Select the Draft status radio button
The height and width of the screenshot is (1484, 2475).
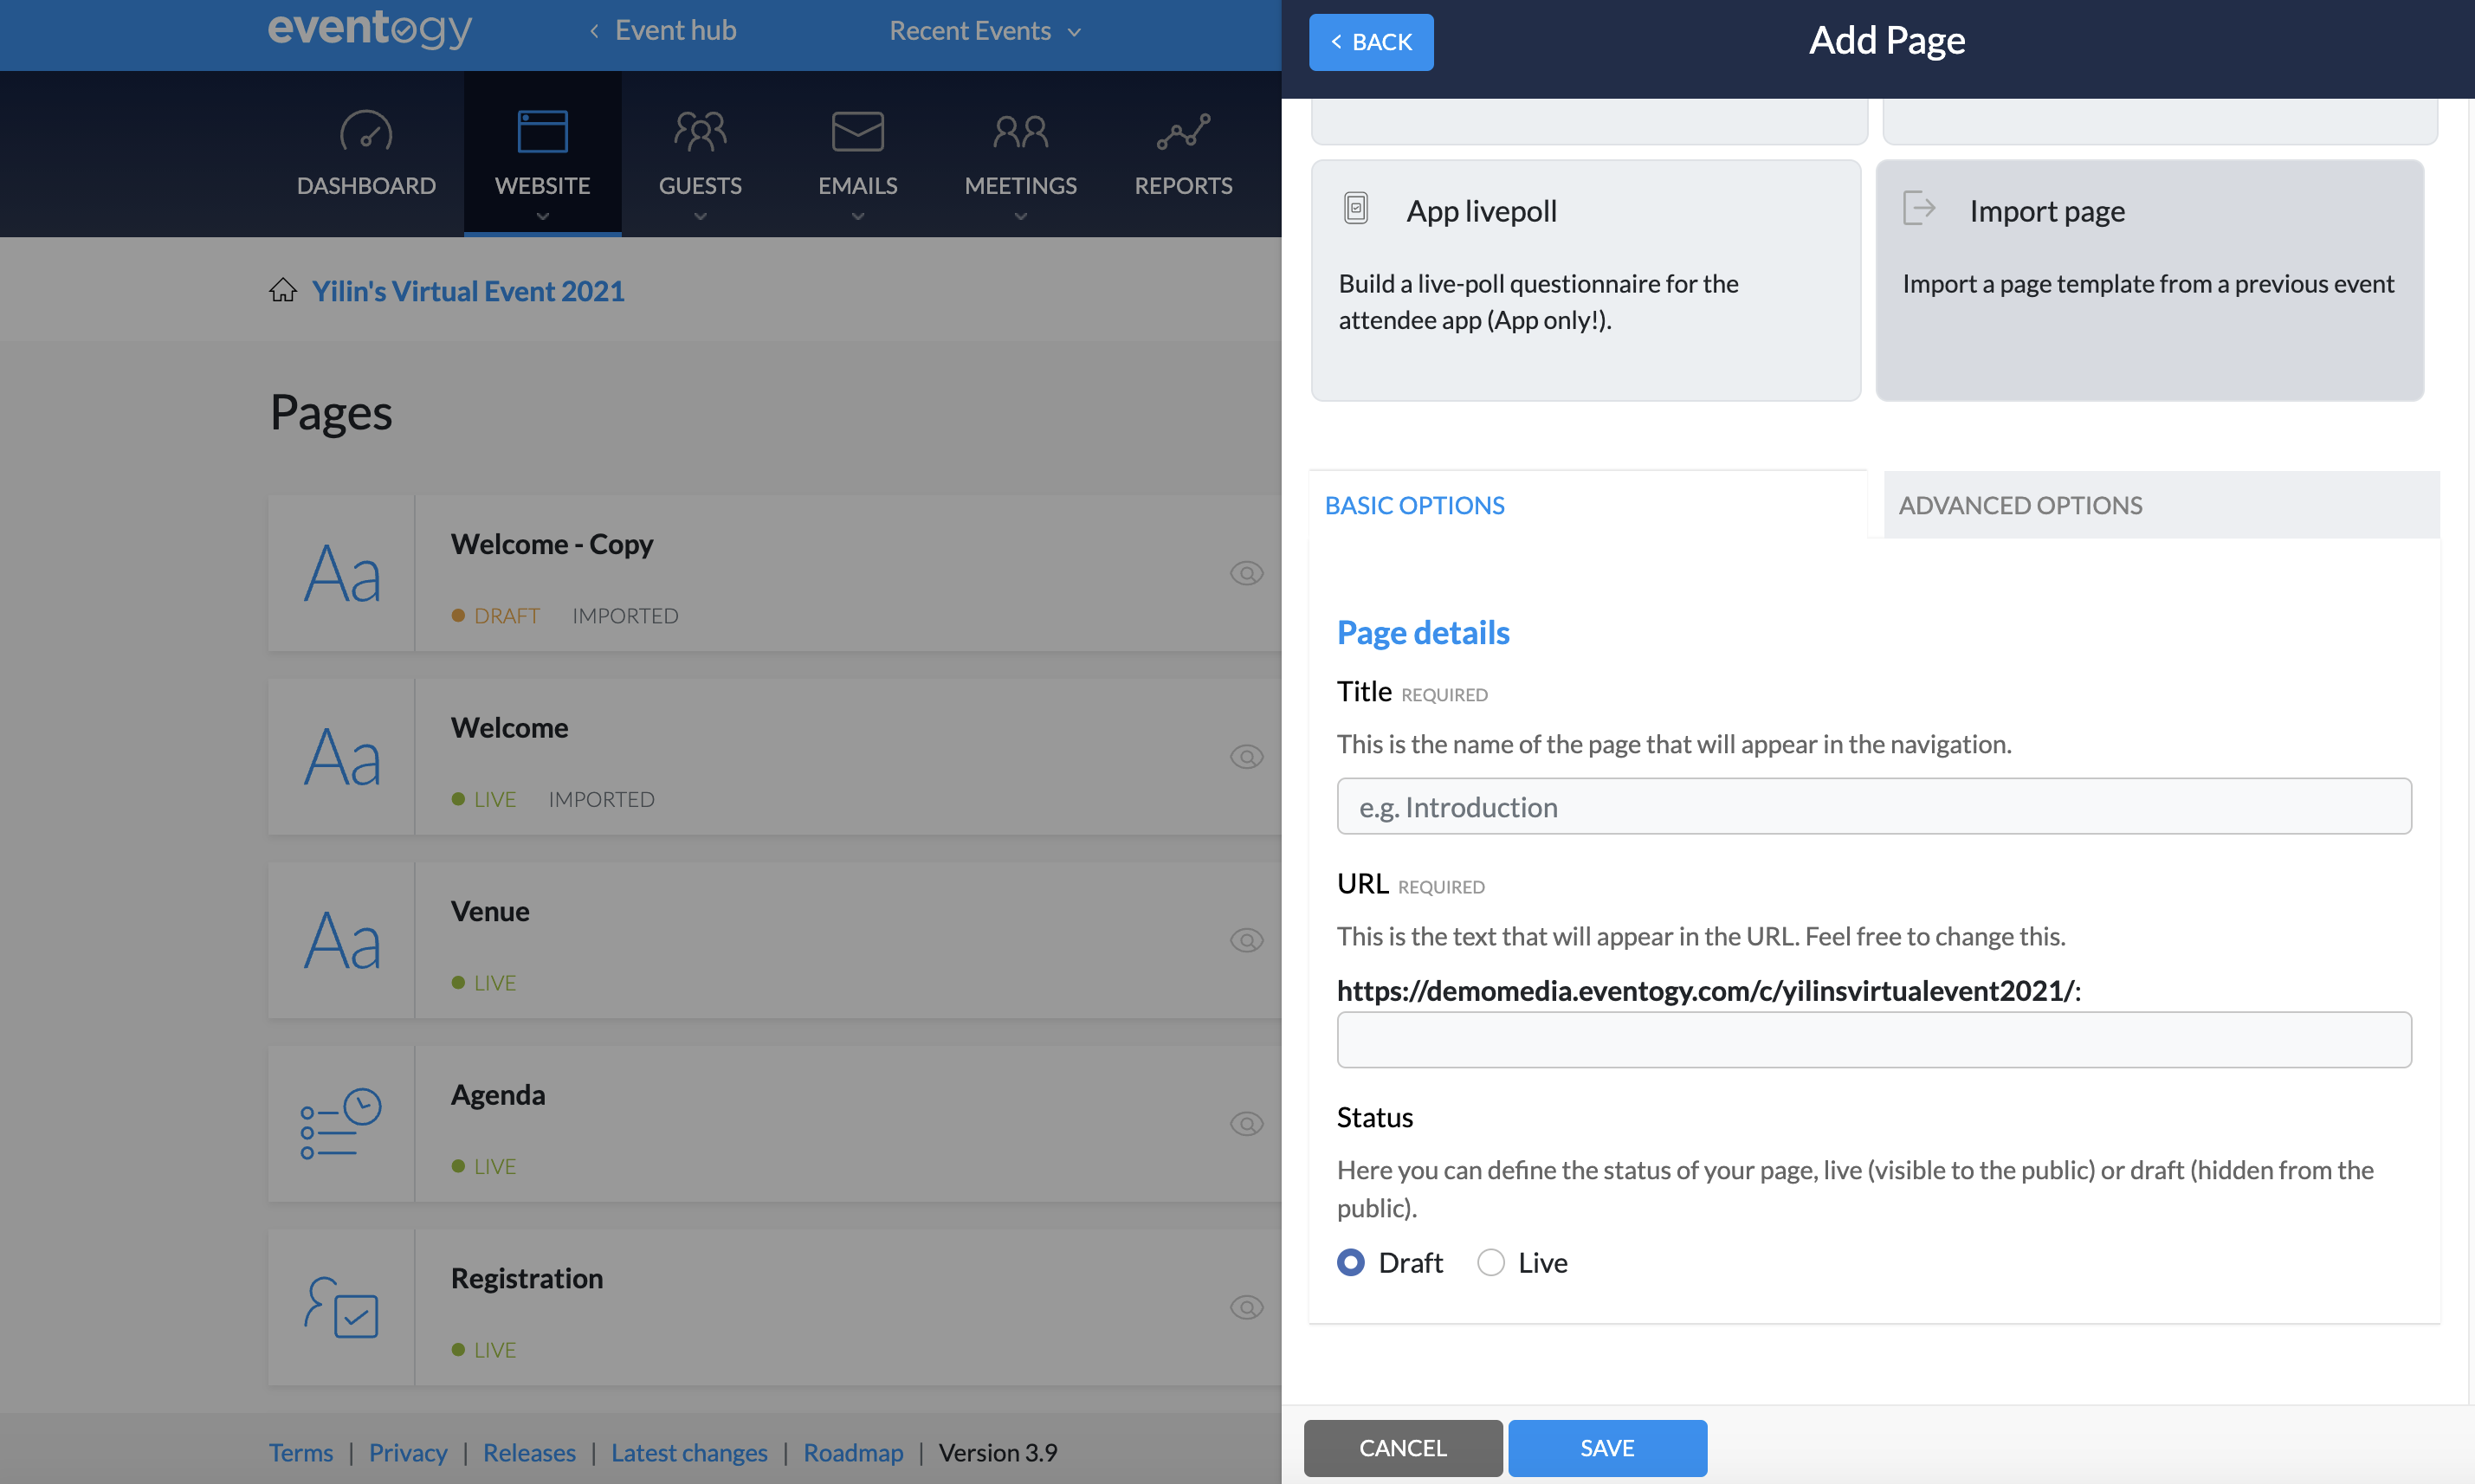(1350, 1262)
